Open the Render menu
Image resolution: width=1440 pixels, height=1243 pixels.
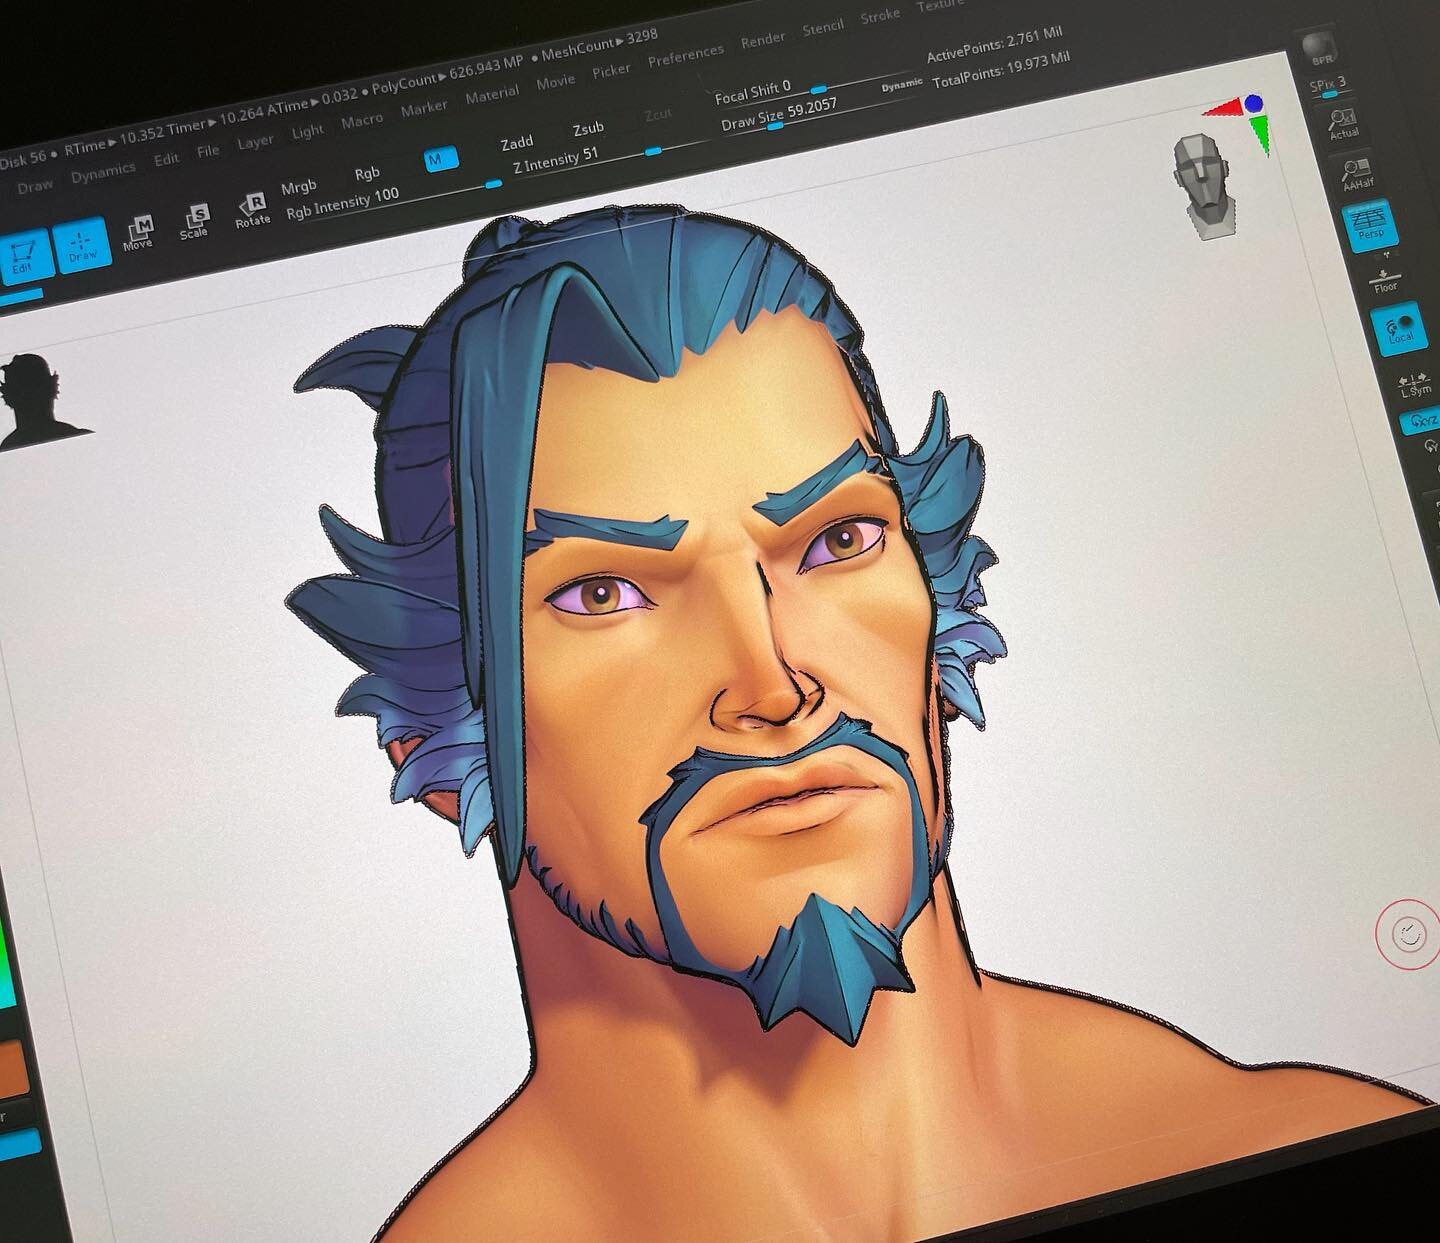[x=763, y=40]
